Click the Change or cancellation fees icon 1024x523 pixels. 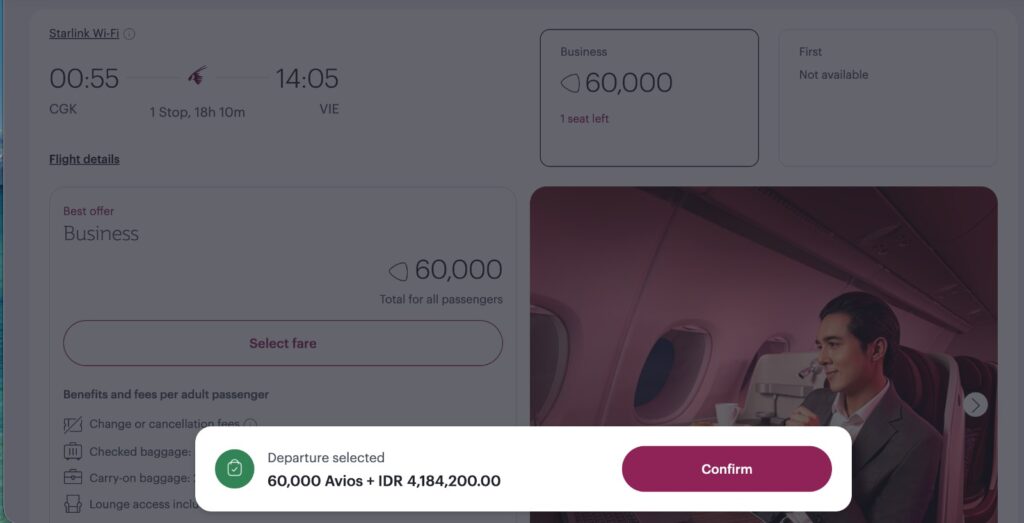[x=72, y=424]
